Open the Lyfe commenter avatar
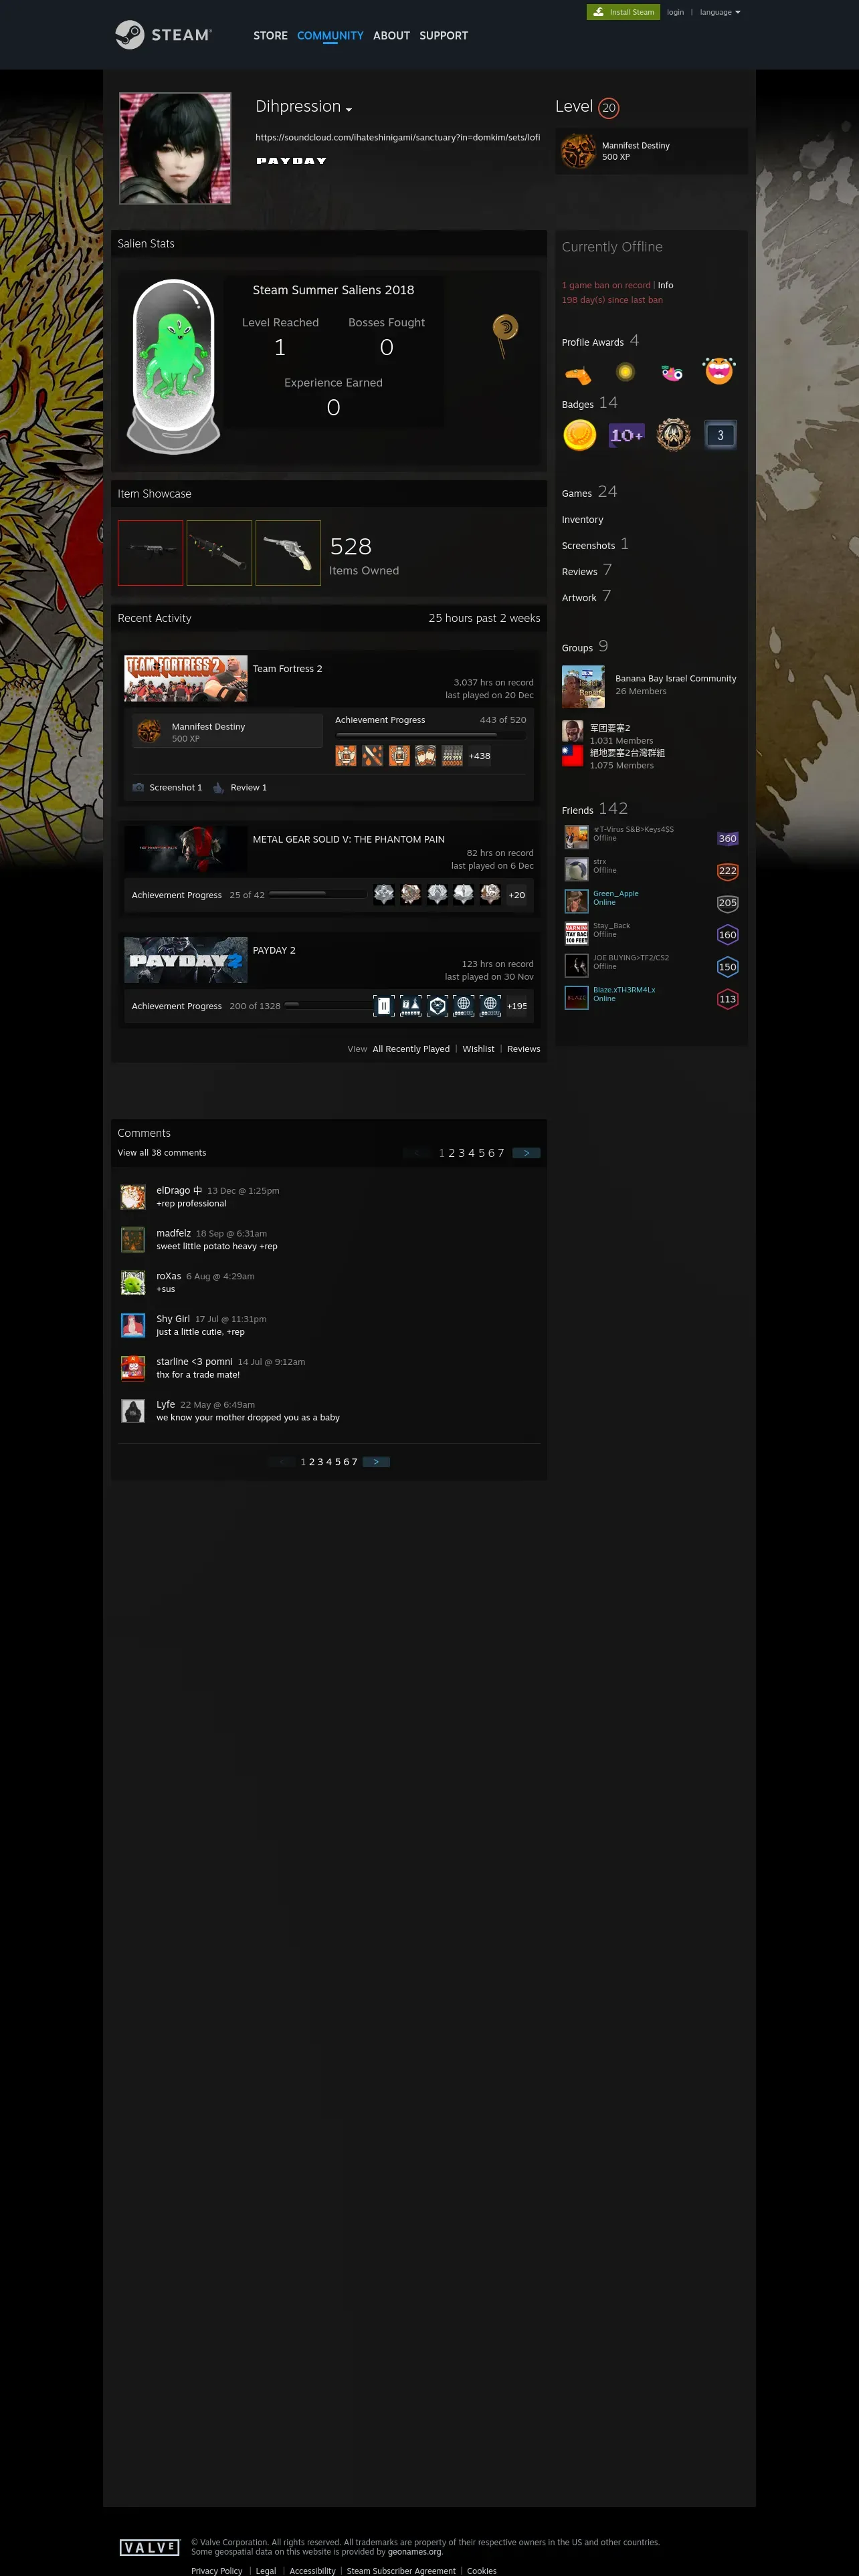Image resolution: width=859 pixels, height=2576 pixels. [x=133, y=1411]
